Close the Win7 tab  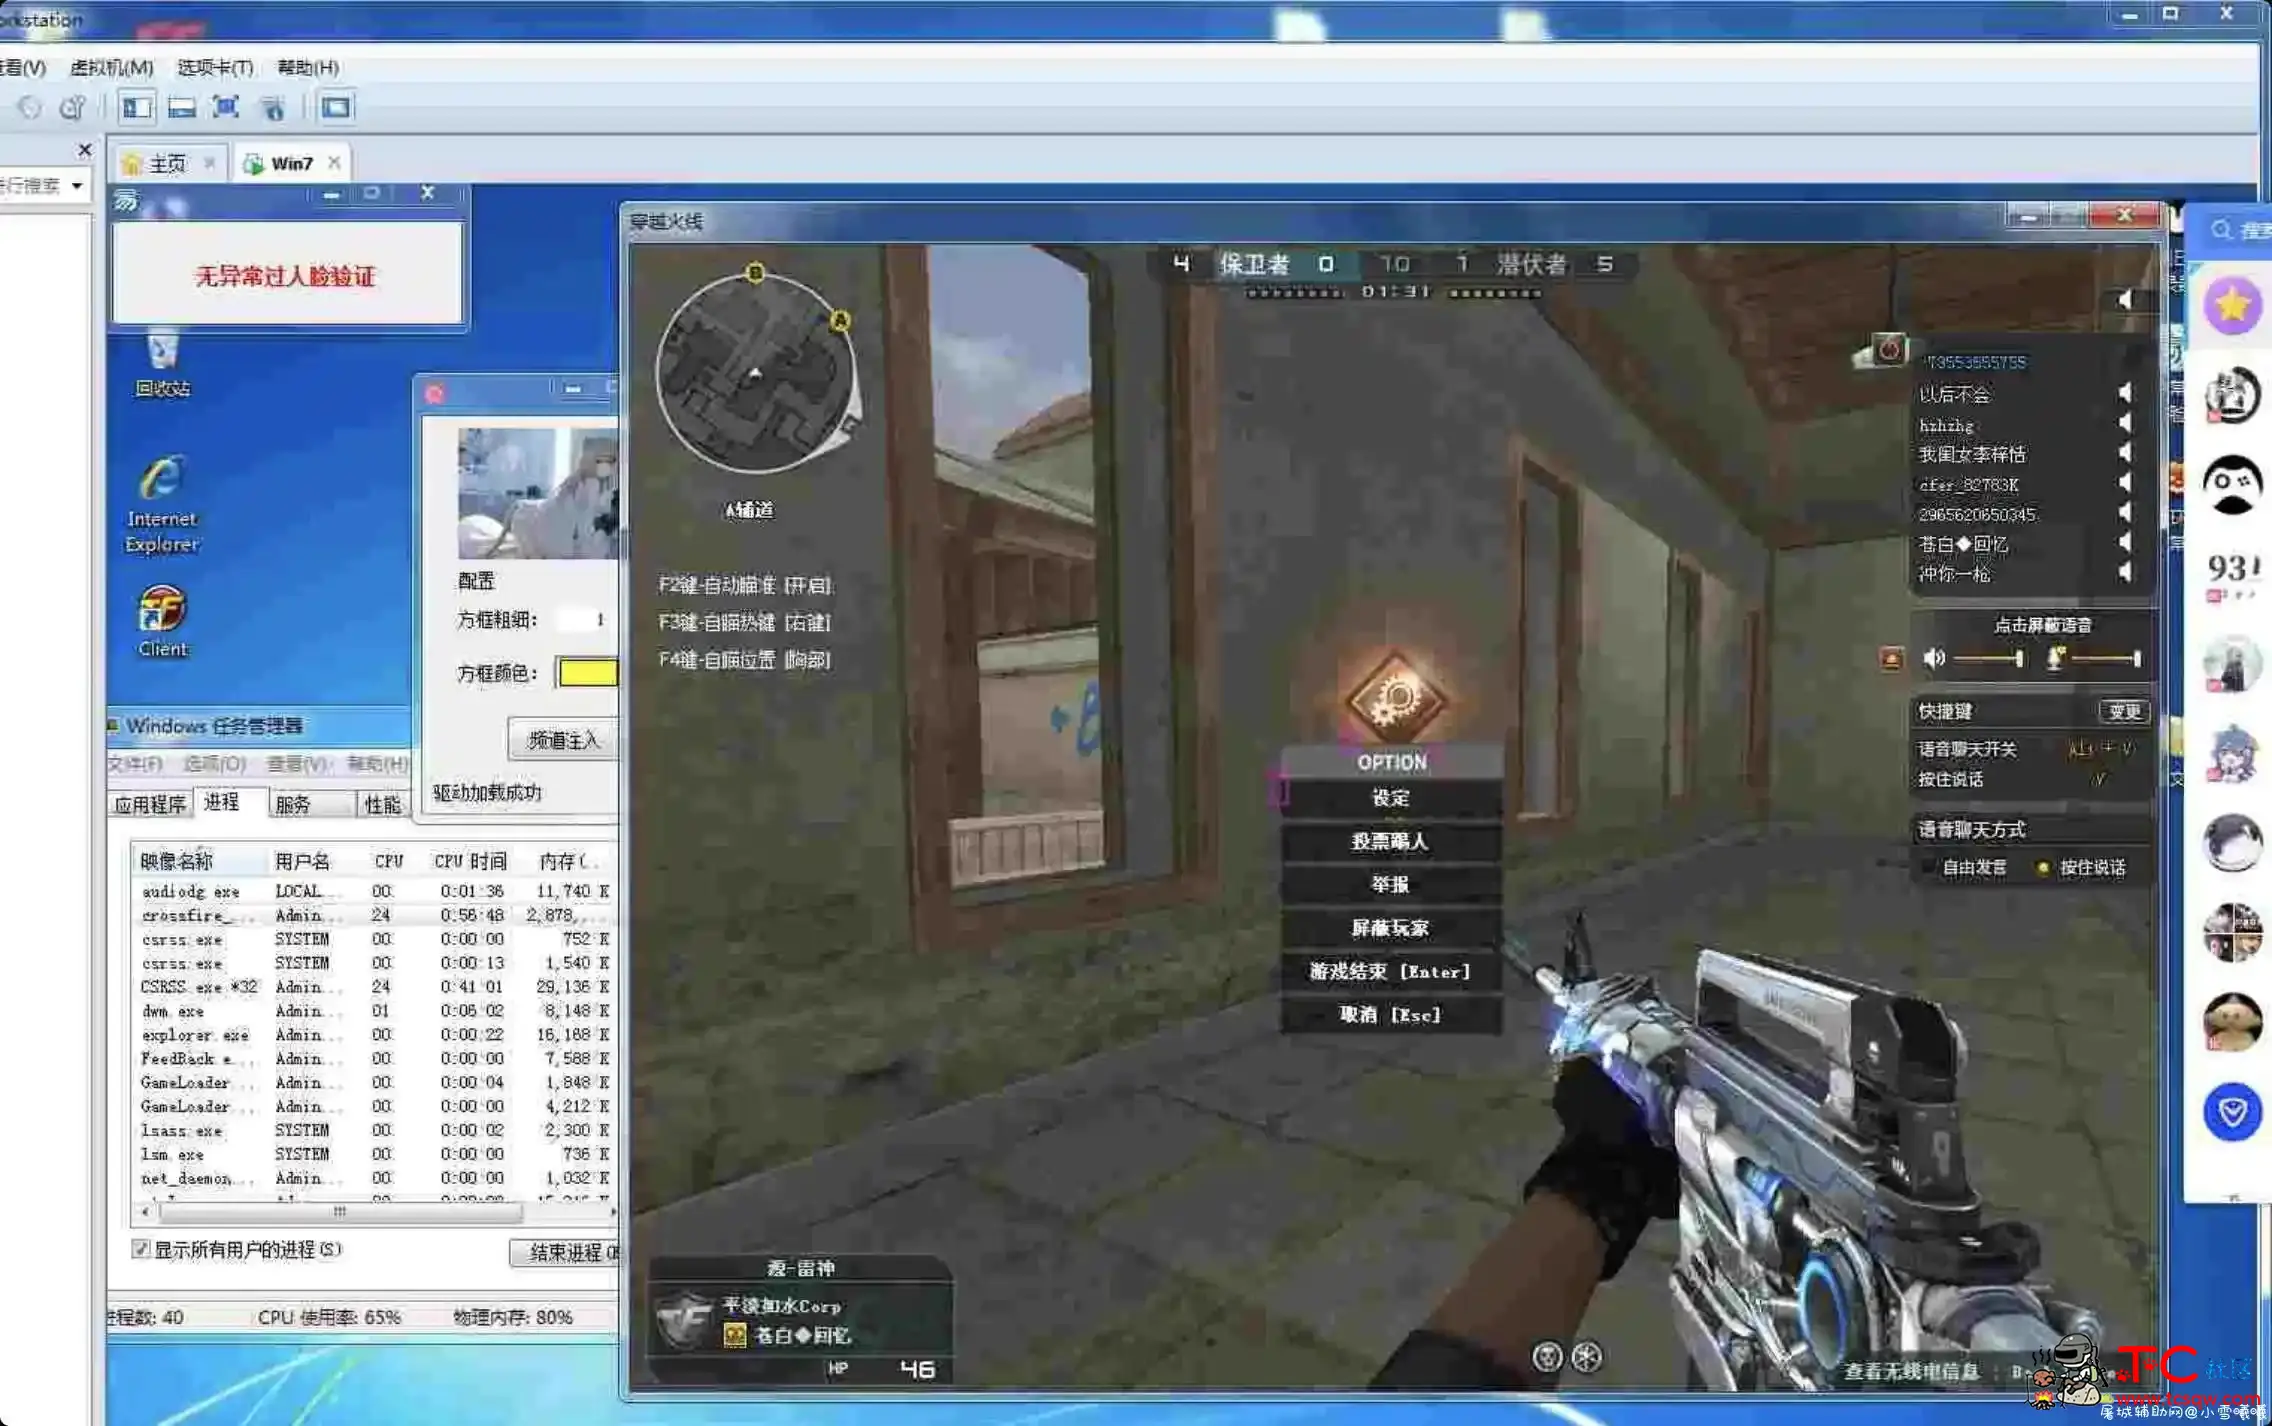pyautogui.click(x=334, y=162)
